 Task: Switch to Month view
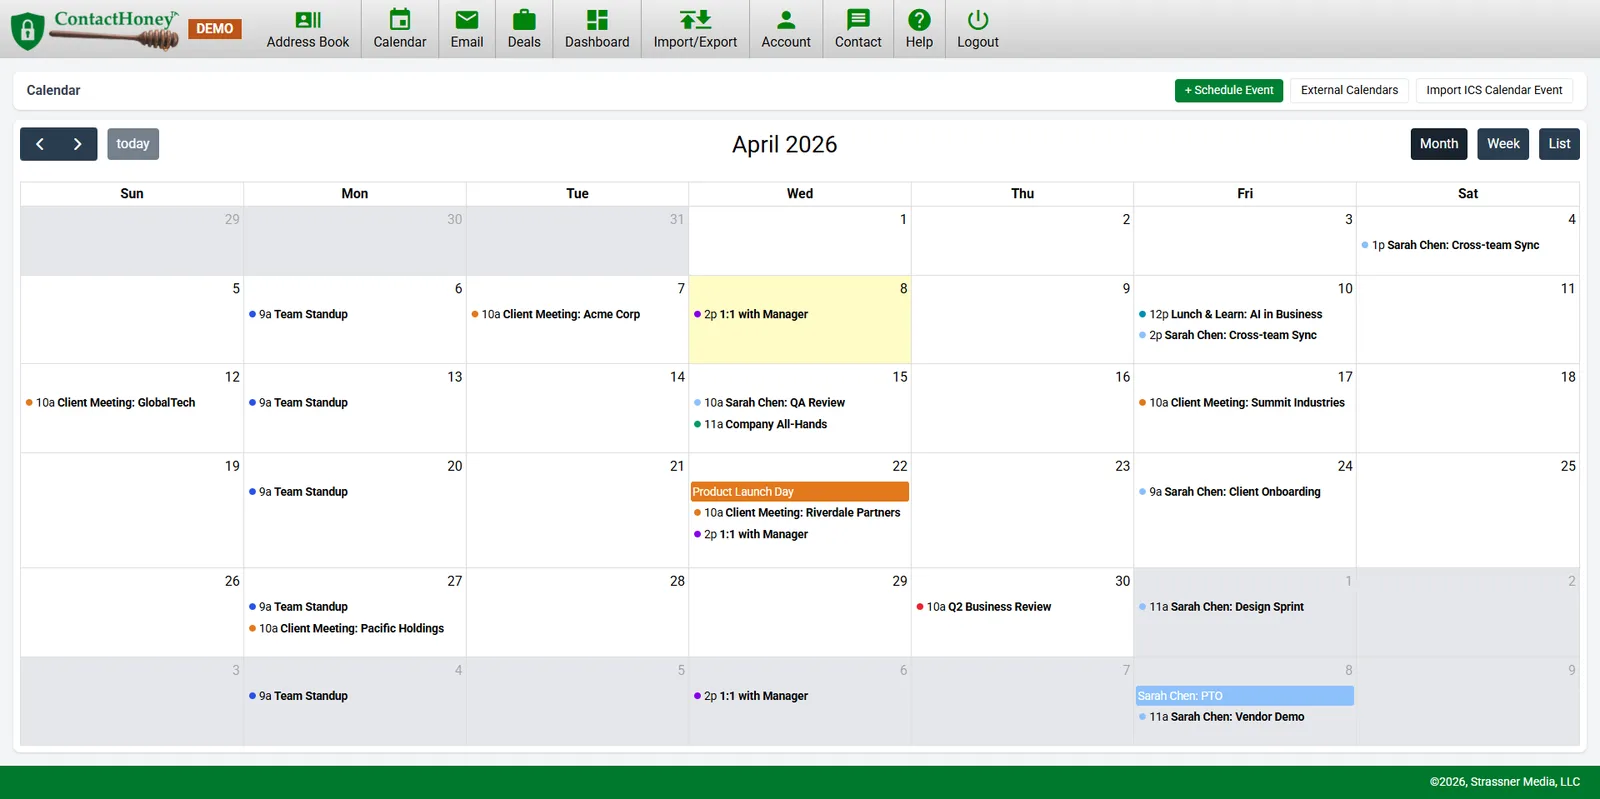[1439, 144]
